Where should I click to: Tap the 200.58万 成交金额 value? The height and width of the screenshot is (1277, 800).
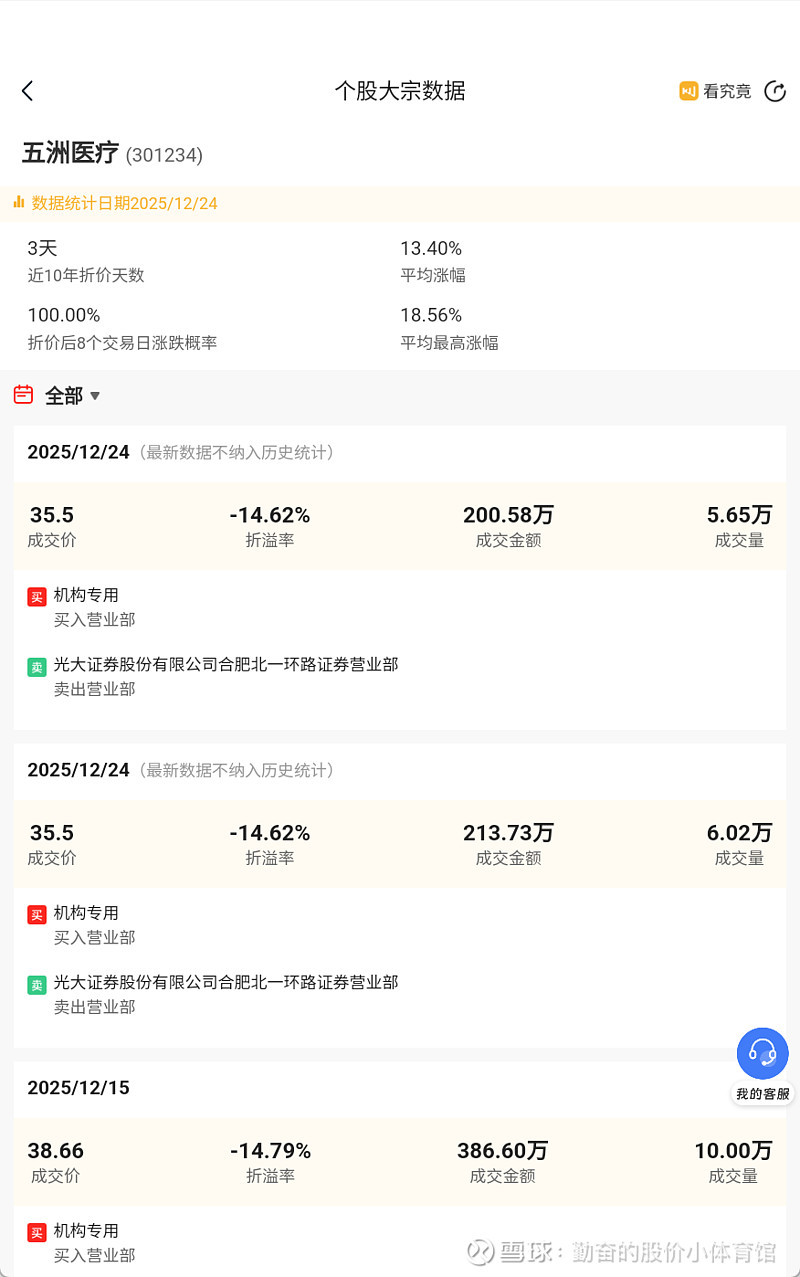click(x=508, y=515)
